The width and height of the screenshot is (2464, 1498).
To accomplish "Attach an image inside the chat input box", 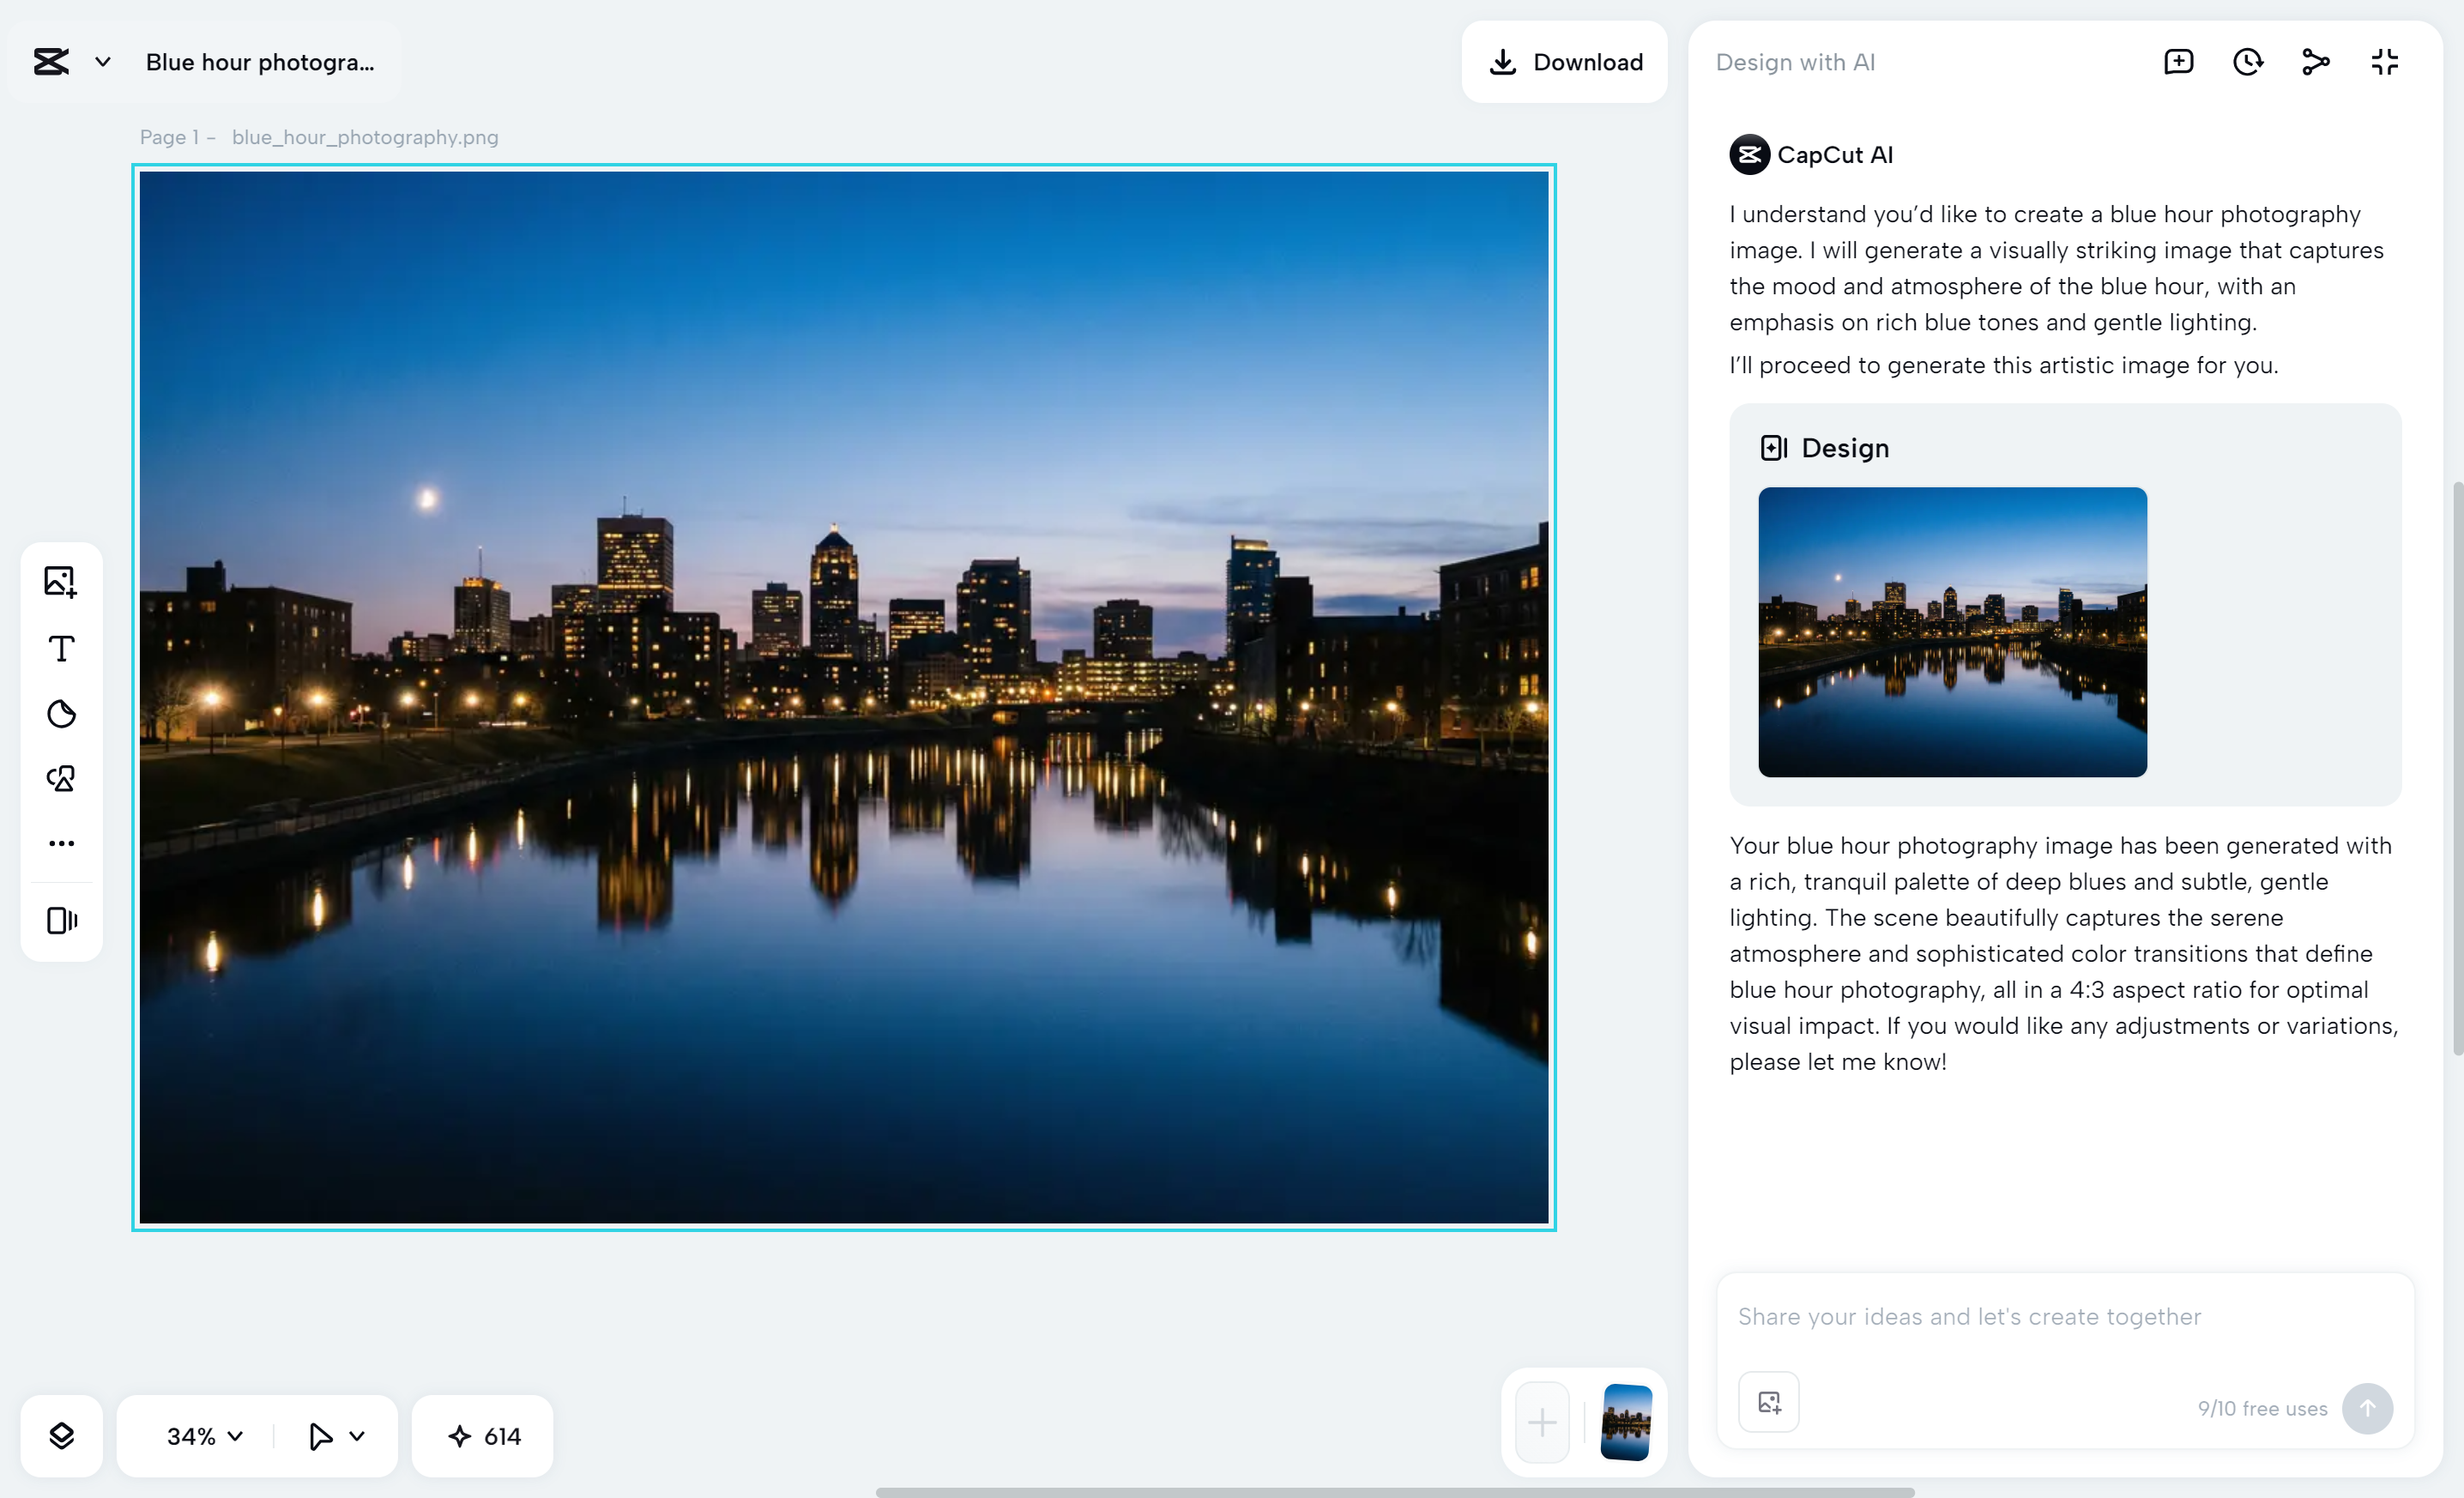I will tap(1768, 1401).
